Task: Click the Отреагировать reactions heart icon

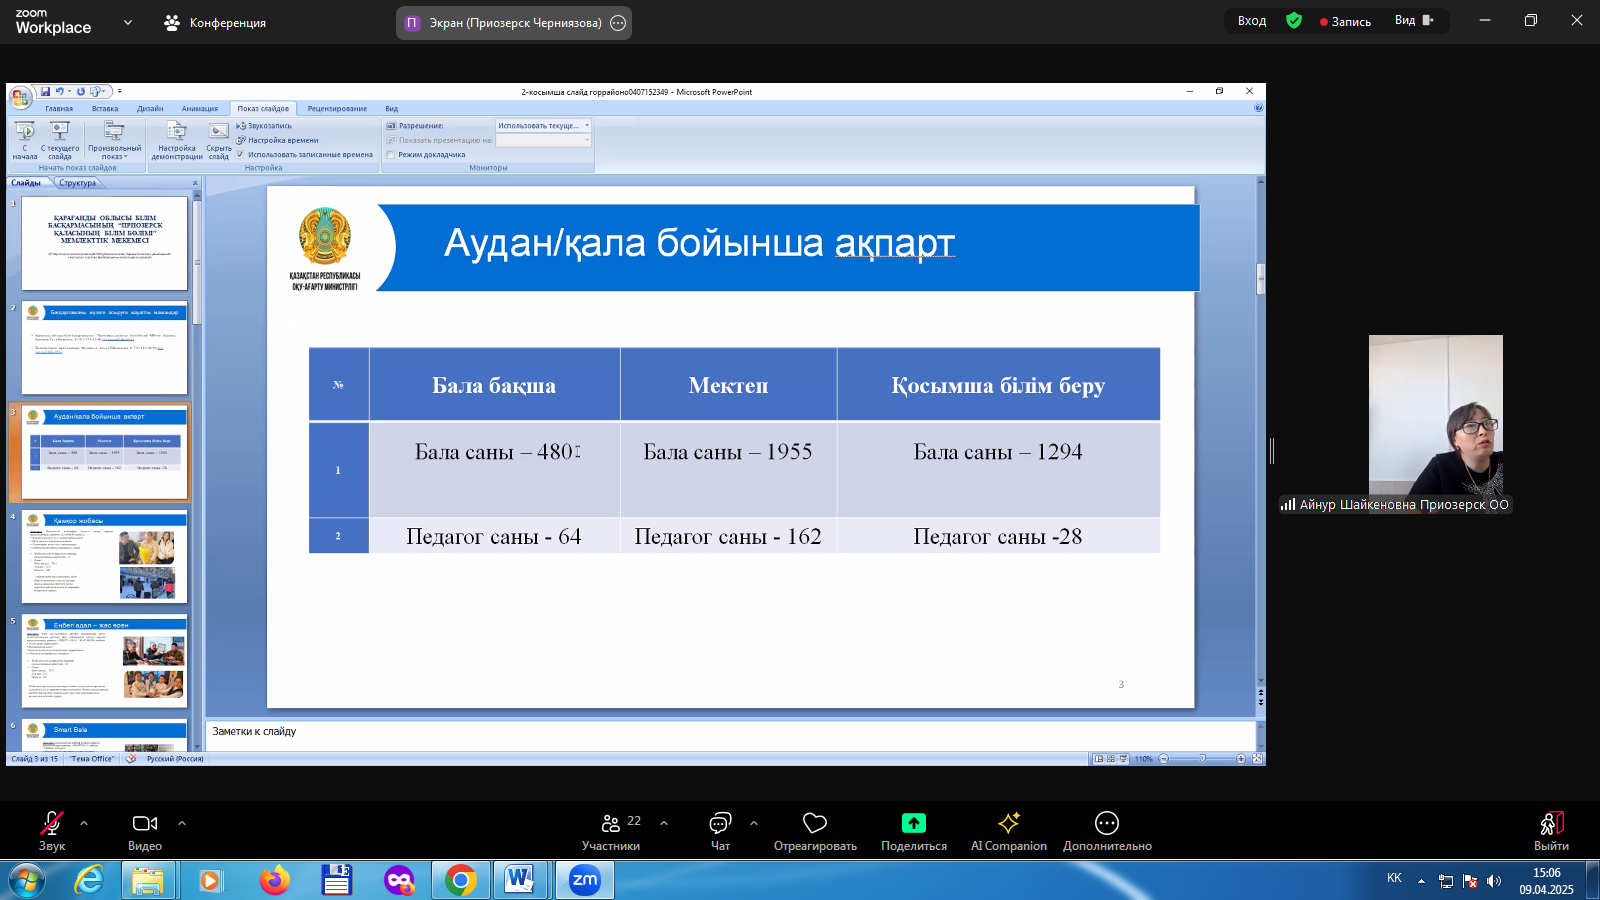Action: pos(815,823)
